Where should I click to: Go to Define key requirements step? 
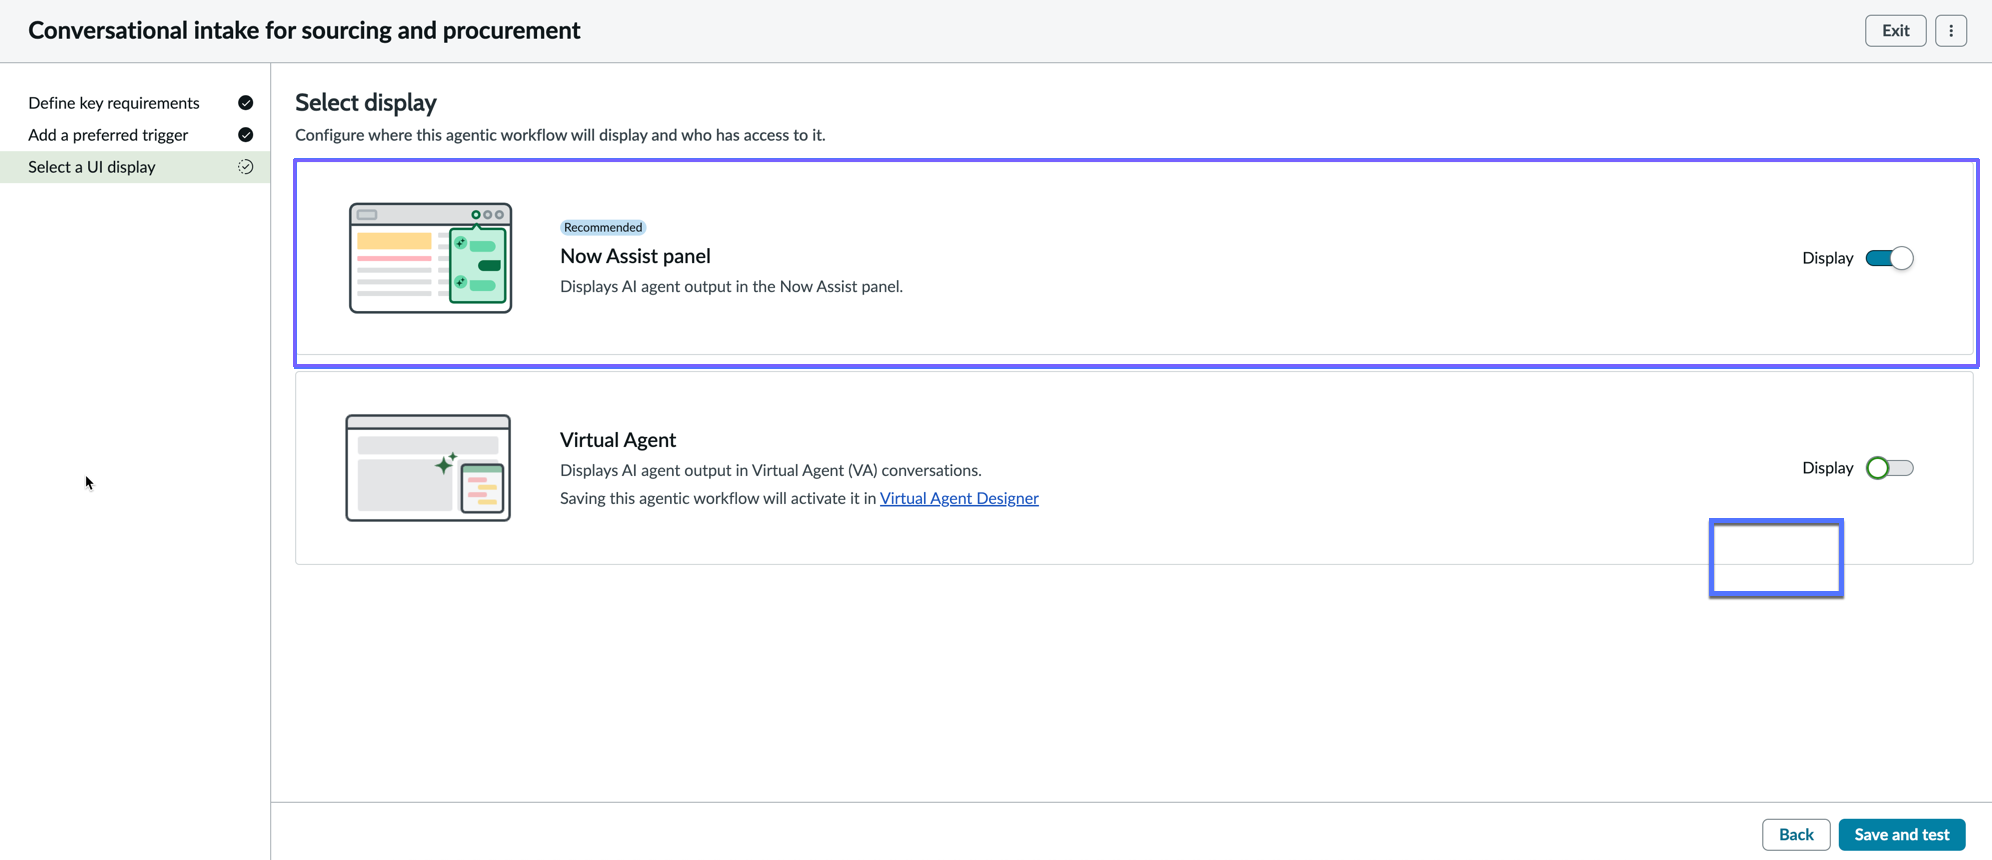[x=114, y=103]
